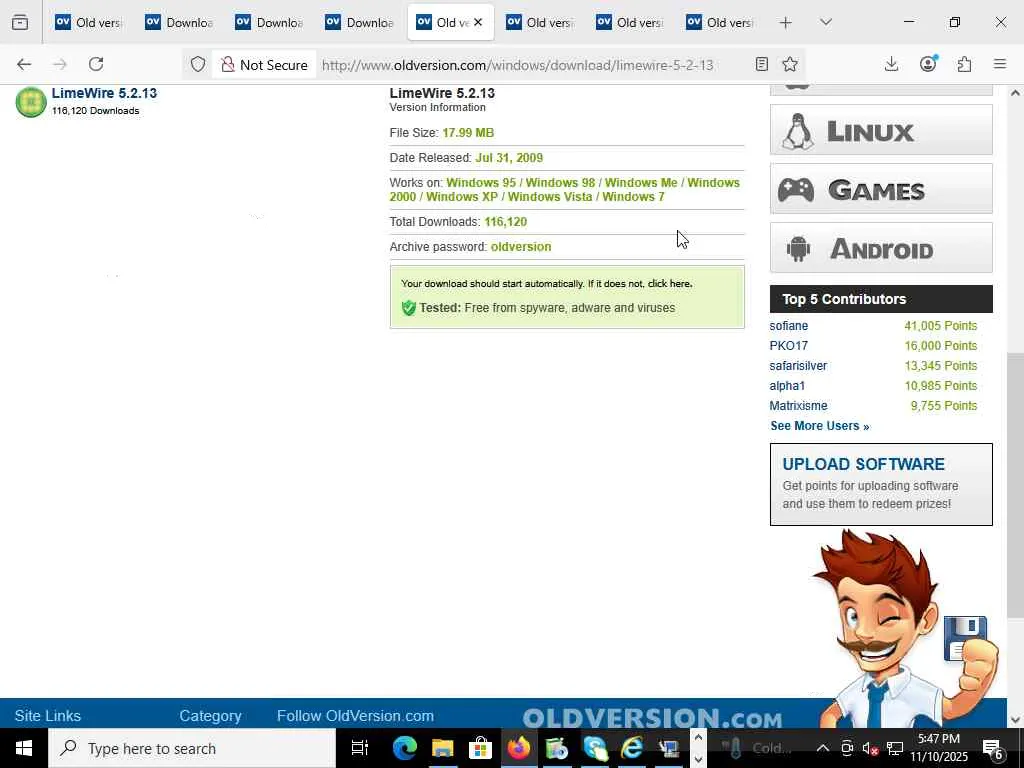The height and width of the screenshot is (768, 1024).
Task: Launch Microsoft Edge from the taskbar
Action: (405, 748)
